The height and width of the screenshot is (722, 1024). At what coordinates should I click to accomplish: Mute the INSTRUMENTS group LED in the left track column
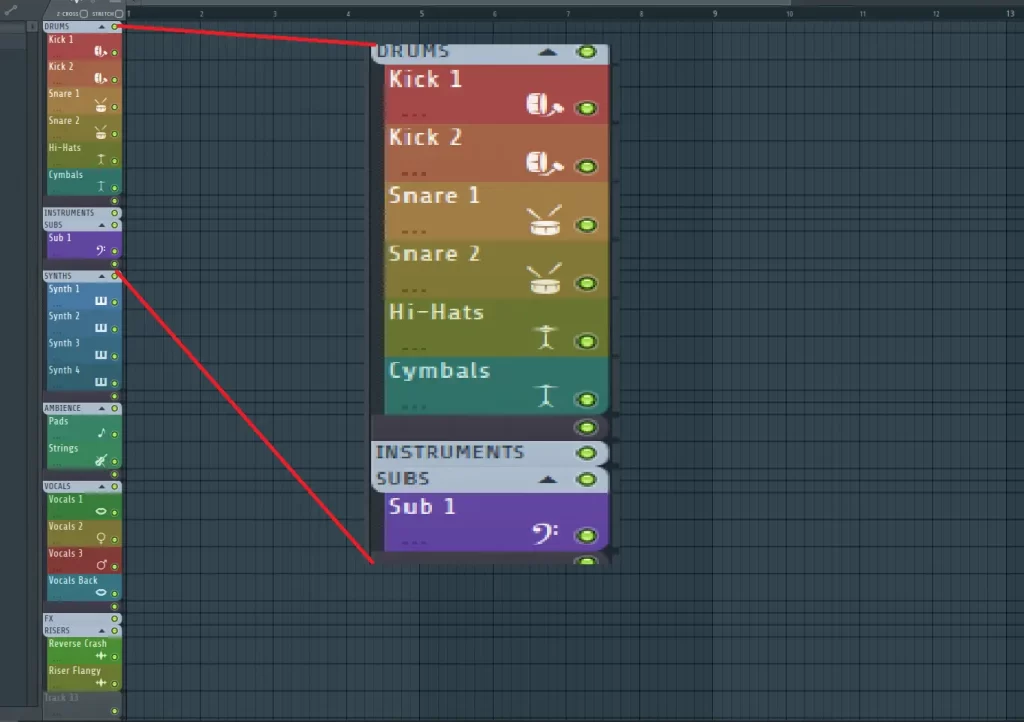[114, 213]
